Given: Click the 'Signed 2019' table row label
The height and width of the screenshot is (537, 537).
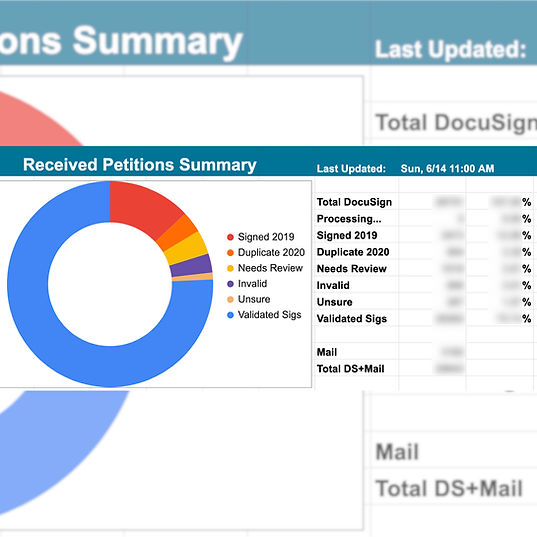Looking at the screenshot, I should click(347, 235).
